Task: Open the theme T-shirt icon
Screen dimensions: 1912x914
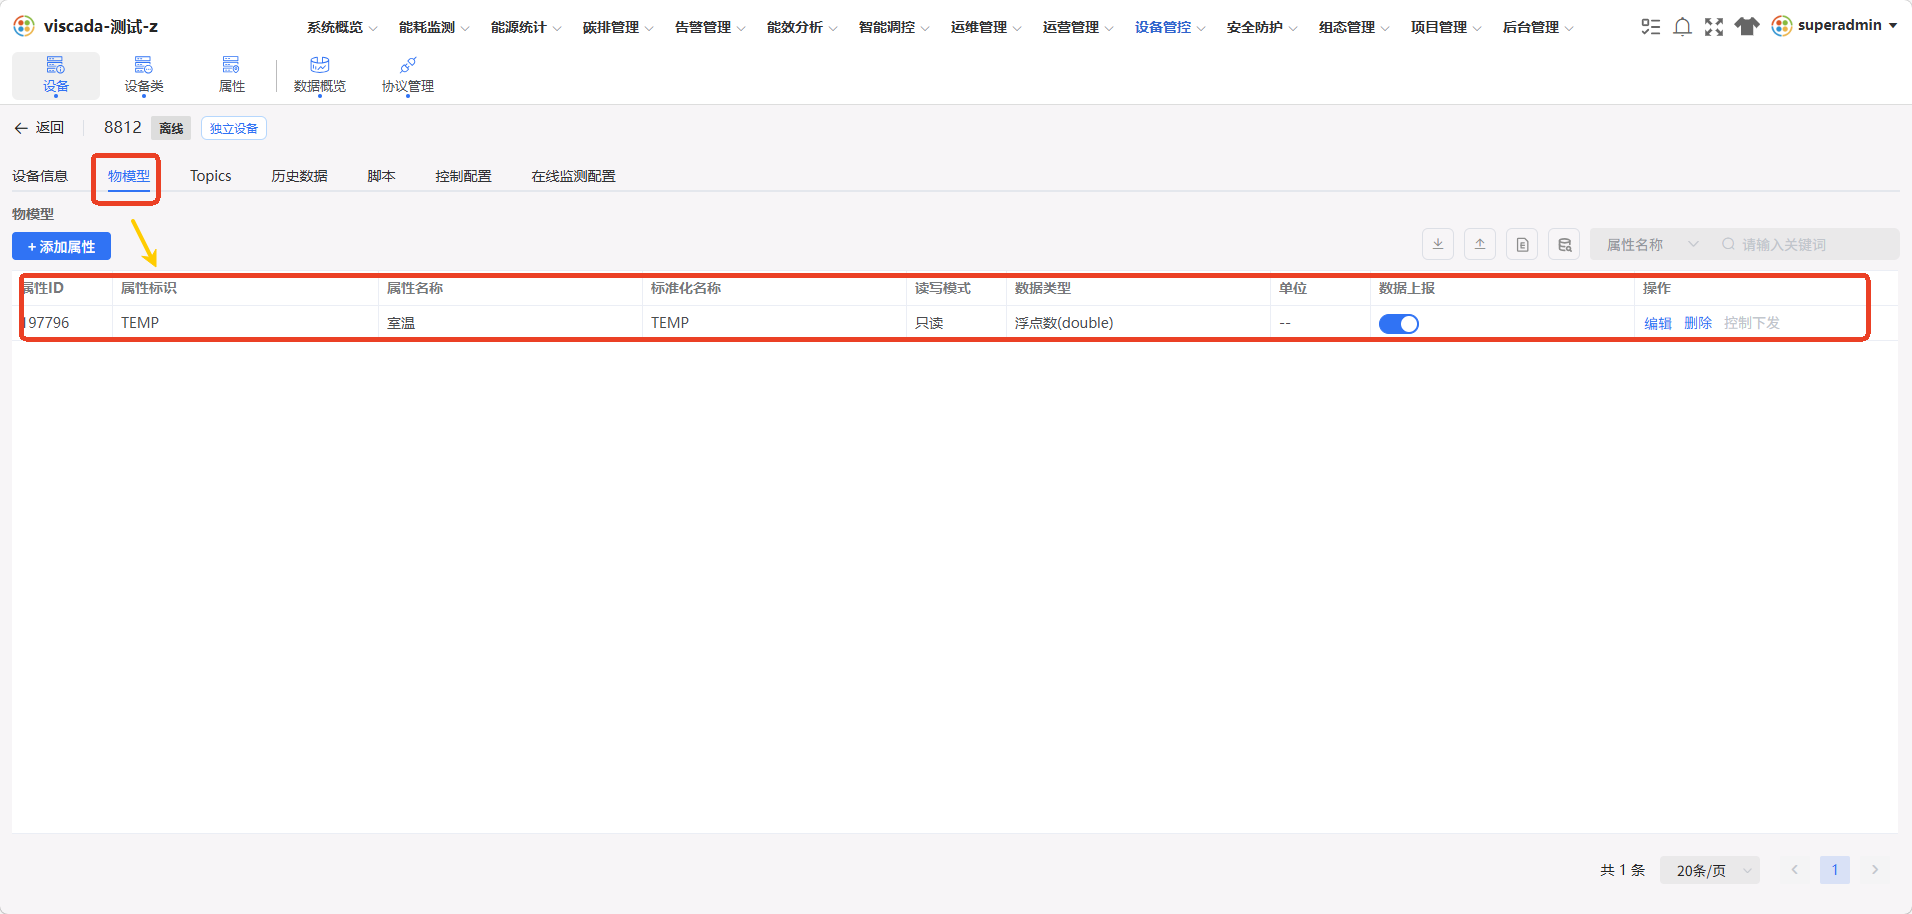Action: (x=1746, y=27)
